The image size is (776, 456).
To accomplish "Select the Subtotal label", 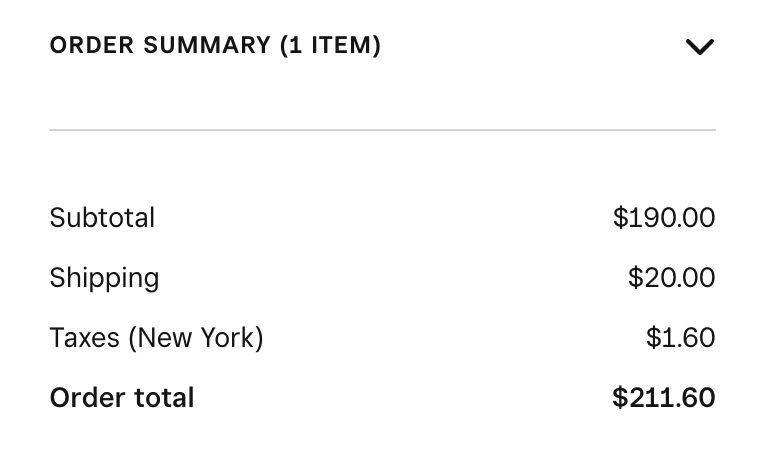I will (x=102, y=217).
